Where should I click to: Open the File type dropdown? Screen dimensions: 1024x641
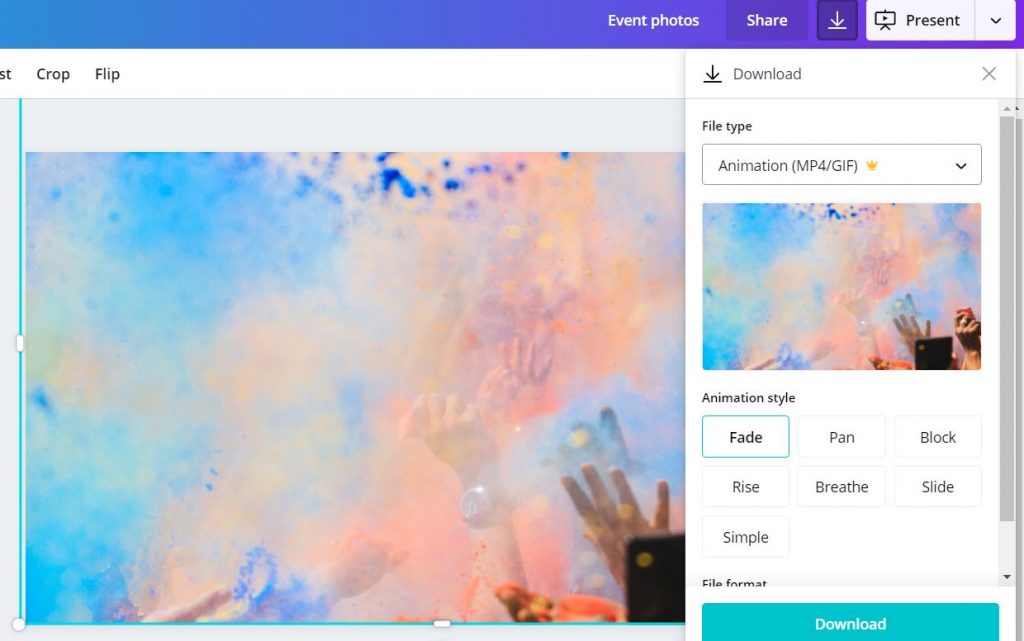(x=841, y=164)
